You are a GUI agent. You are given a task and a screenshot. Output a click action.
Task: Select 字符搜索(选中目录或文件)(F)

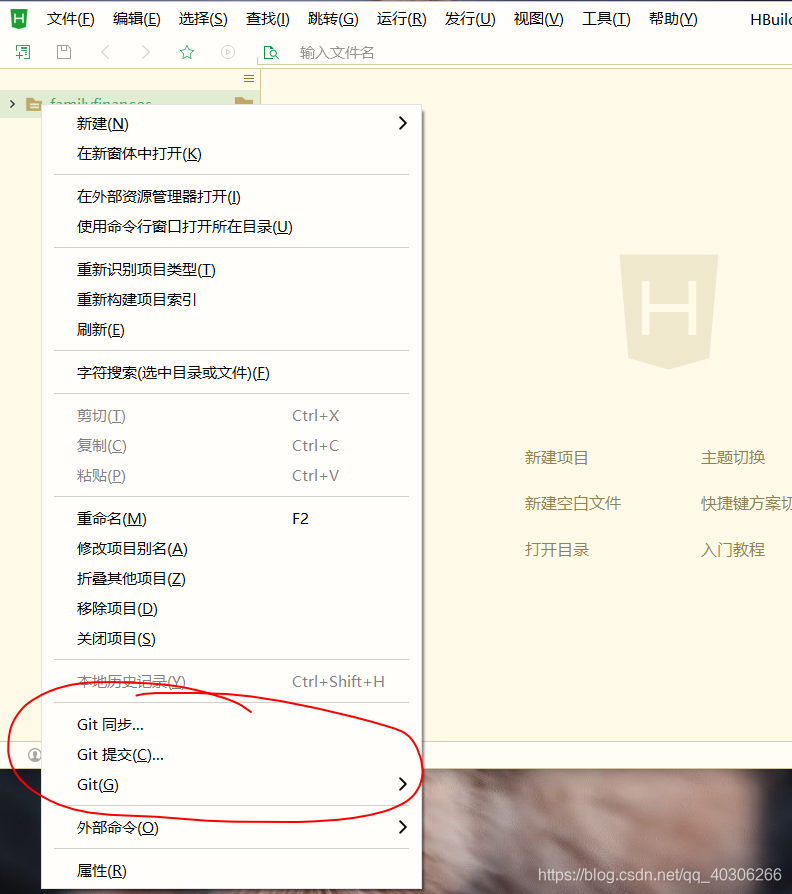(x=231, y=373)
